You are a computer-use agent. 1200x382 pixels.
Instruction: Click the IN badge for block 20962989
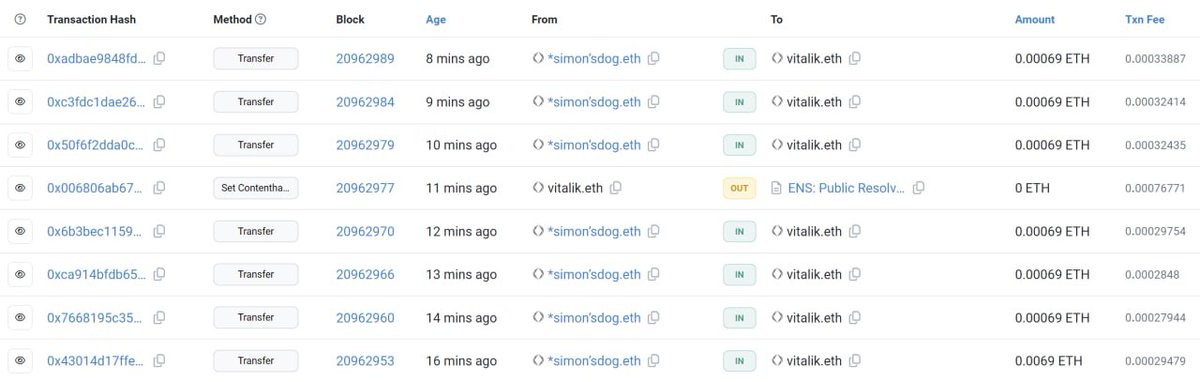pos(739,59)
